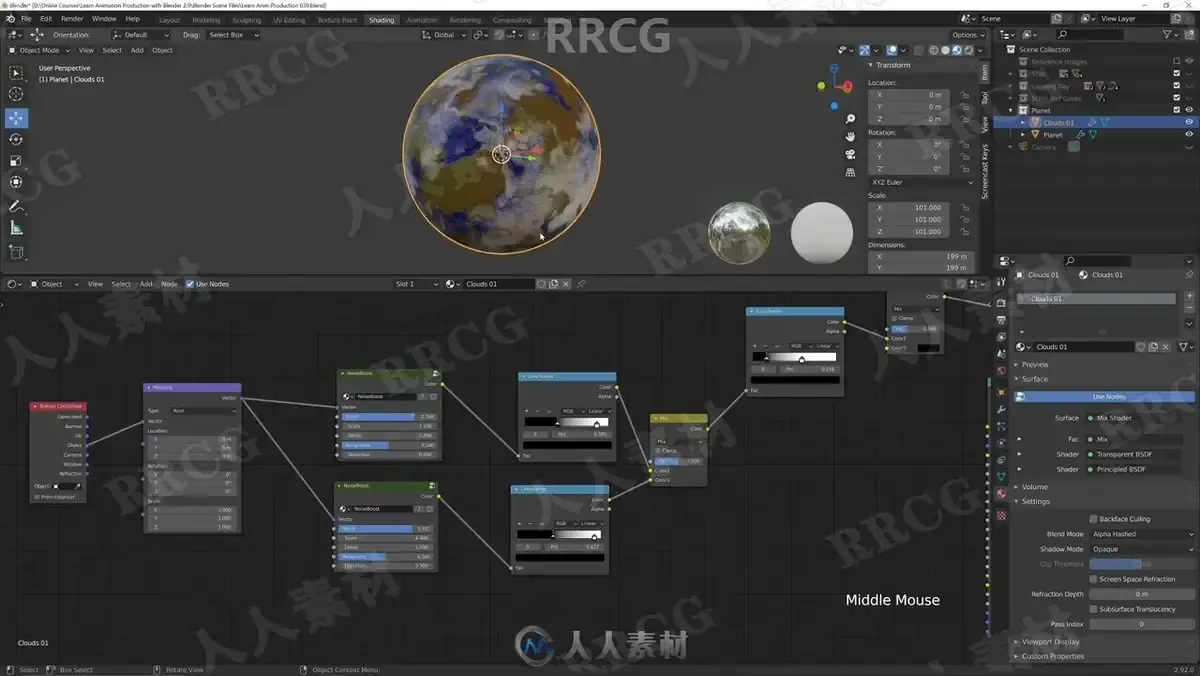Collapse the Settings panel in material properties
Screen dimensions: 1200x676
pos(1034,502)
